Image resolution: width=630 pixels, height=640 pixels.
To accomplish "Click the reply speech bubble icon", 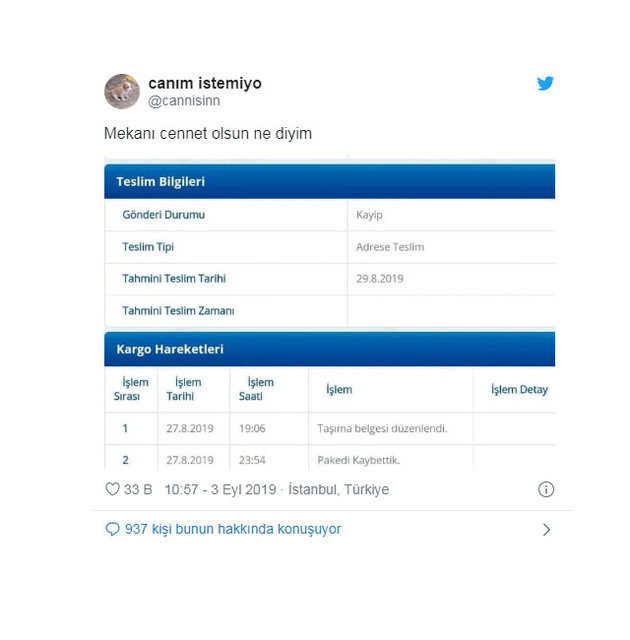I will pos(112,529).
